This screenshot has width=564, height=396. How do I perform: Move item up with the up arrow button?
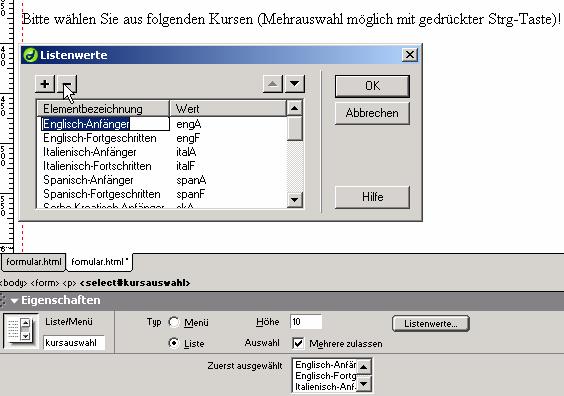tap(273, 84)
